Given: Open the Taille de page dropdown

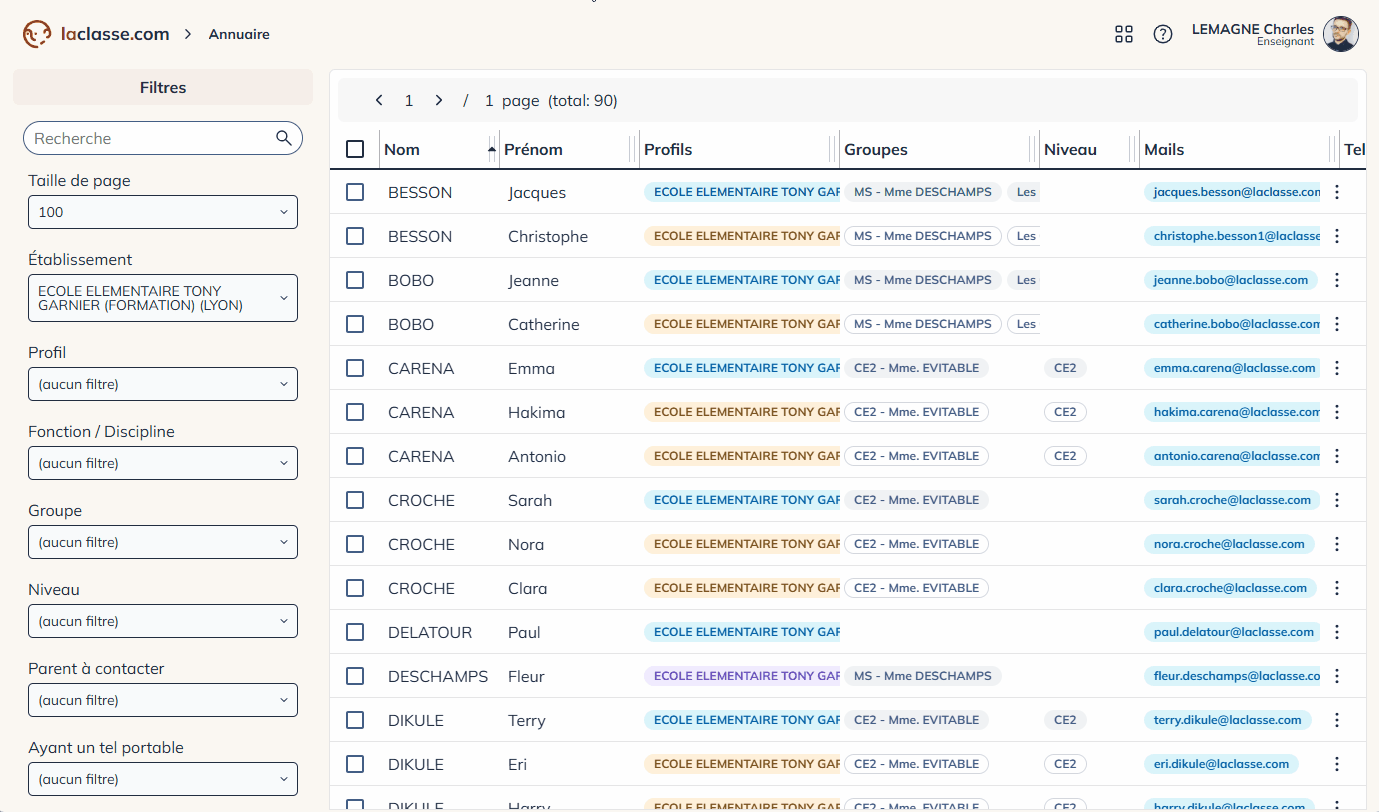Looking at the screenshot, I should pyautogui.click(x=163, y=212).
